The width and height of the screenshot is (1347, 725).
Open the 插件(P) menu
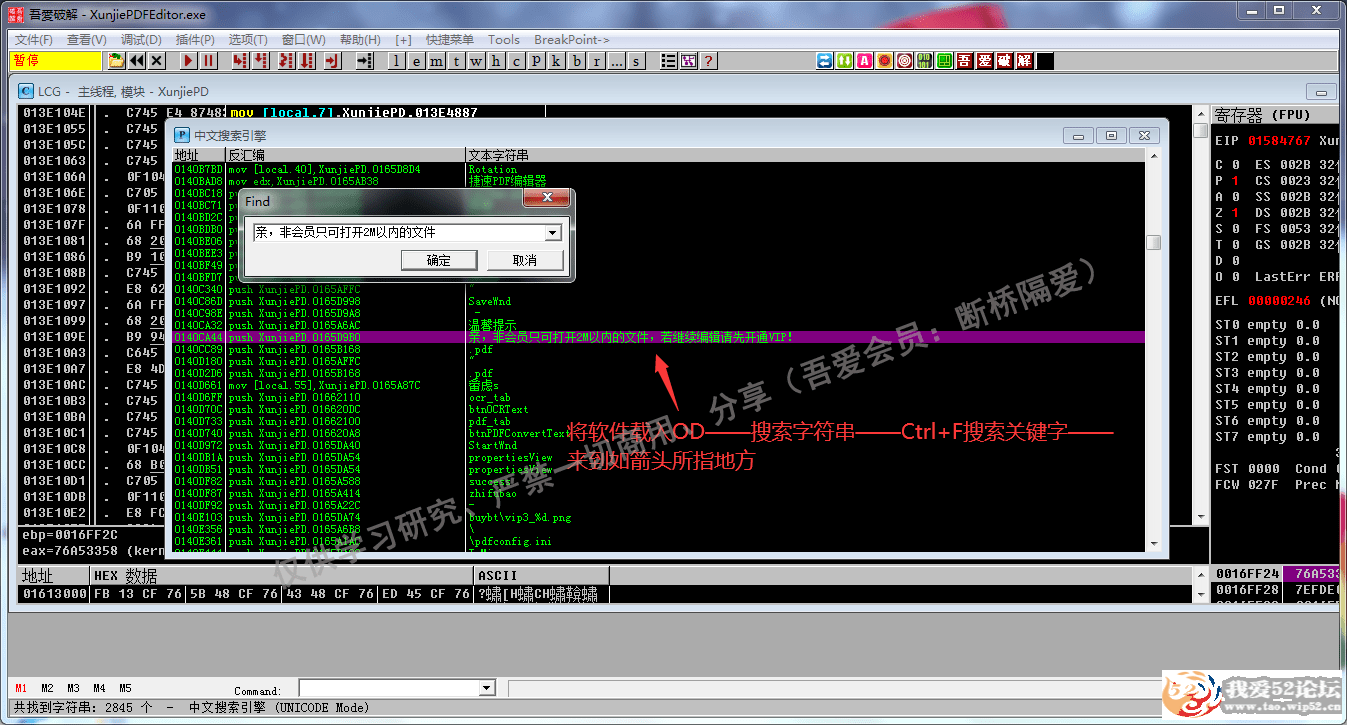tap(195, 40)
